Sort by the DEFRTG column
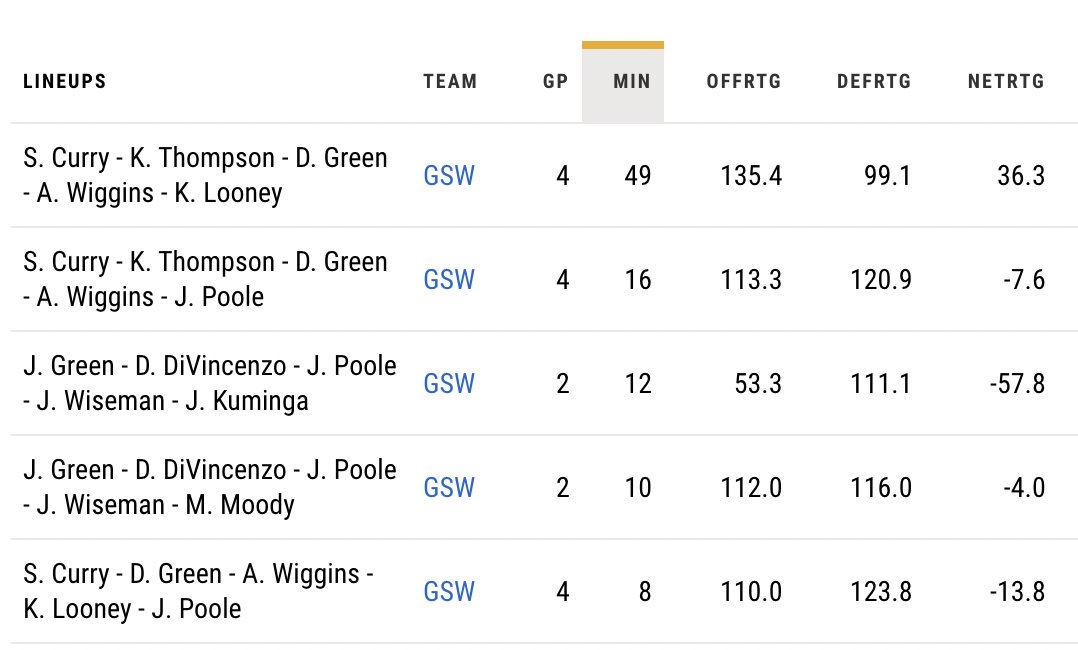1078x650 pixels. click(874, 82)
